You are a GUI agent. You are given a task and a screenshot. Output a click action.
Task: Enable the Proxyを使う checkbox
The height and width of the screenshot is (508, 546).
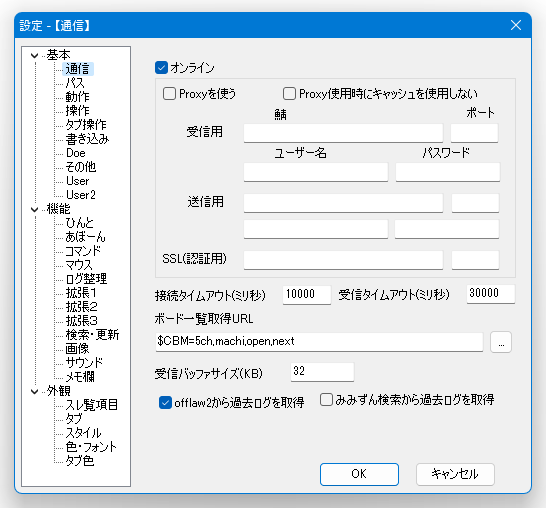169,94
